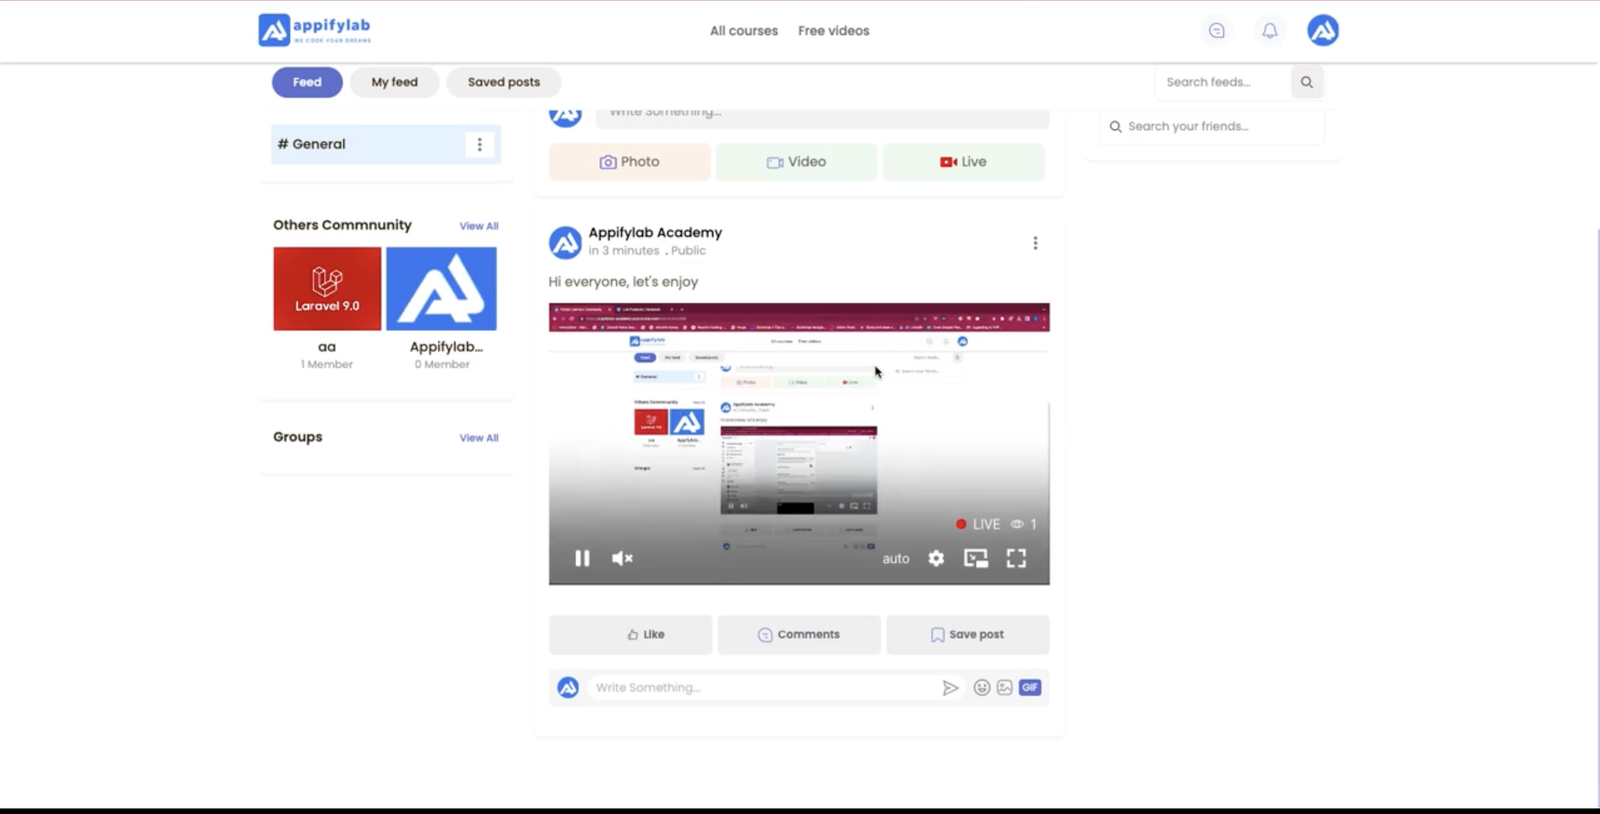Enter fullscreen on the live video
Screen dimensions: 1600x814
click(x=1016, y=559)
